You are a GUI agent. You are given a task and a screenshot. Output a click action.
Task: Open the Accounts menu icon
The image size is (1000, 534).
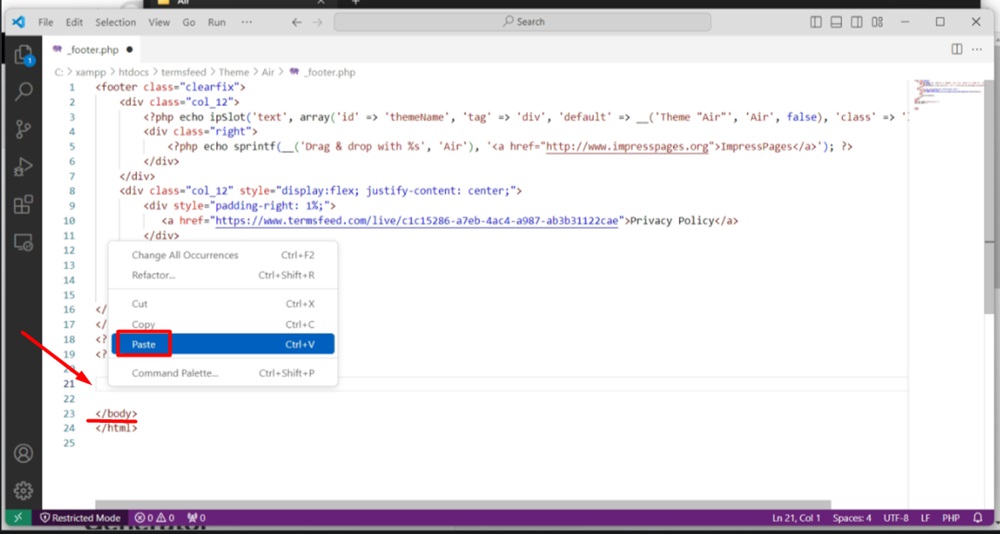point(24,453)
